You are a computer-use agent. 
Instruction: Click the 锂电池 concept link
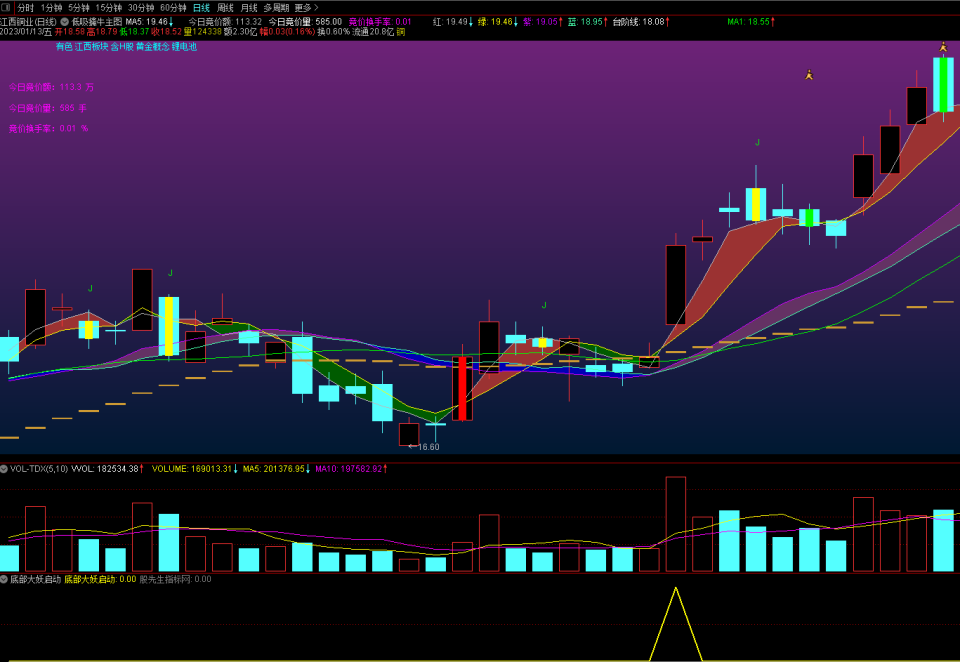184,47
